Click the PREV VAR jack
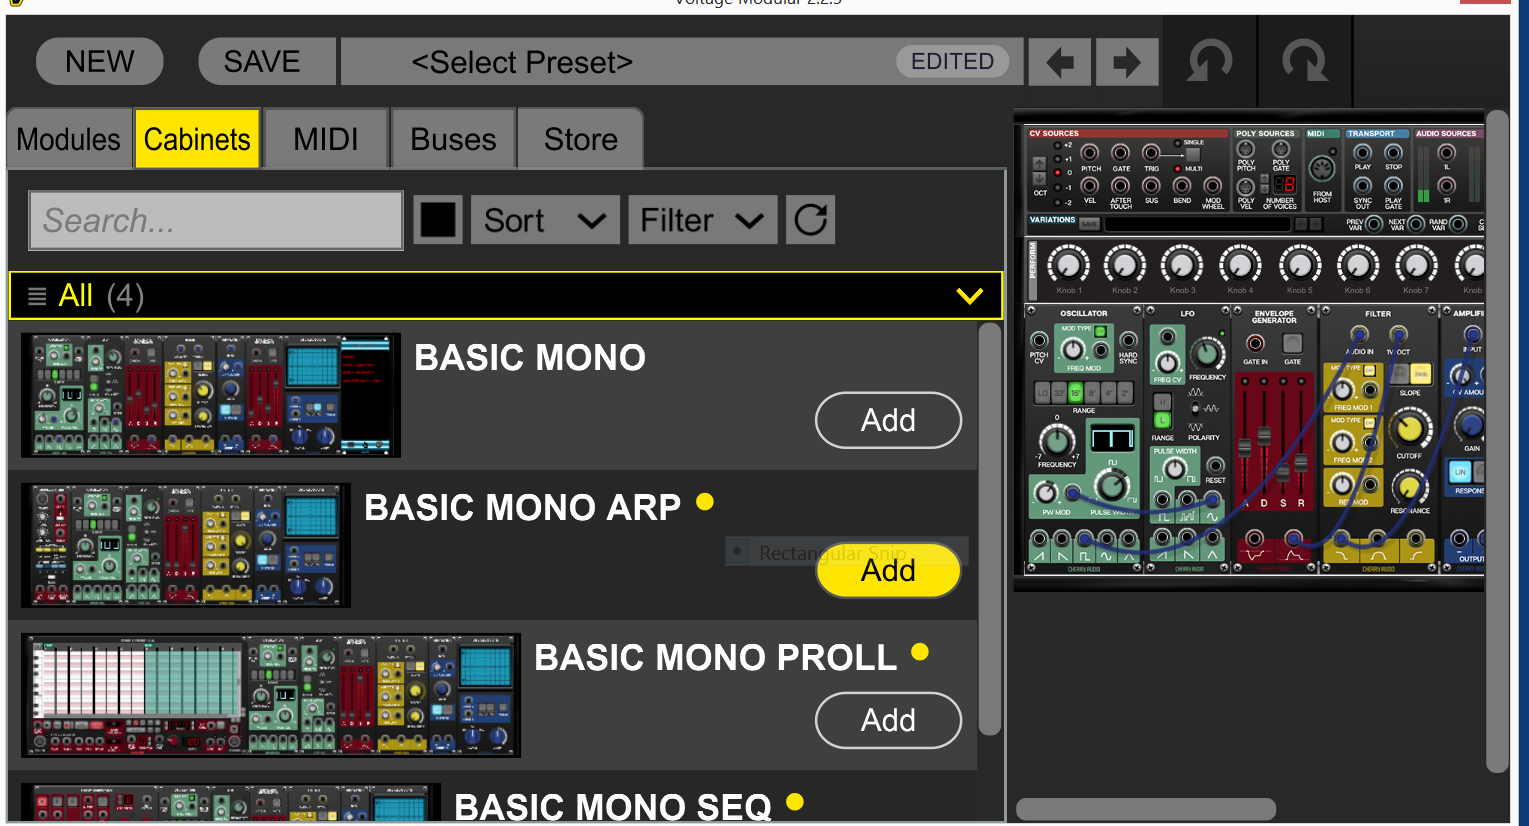This screenshot has height=826, width=1529. [x=1374, y=224]
